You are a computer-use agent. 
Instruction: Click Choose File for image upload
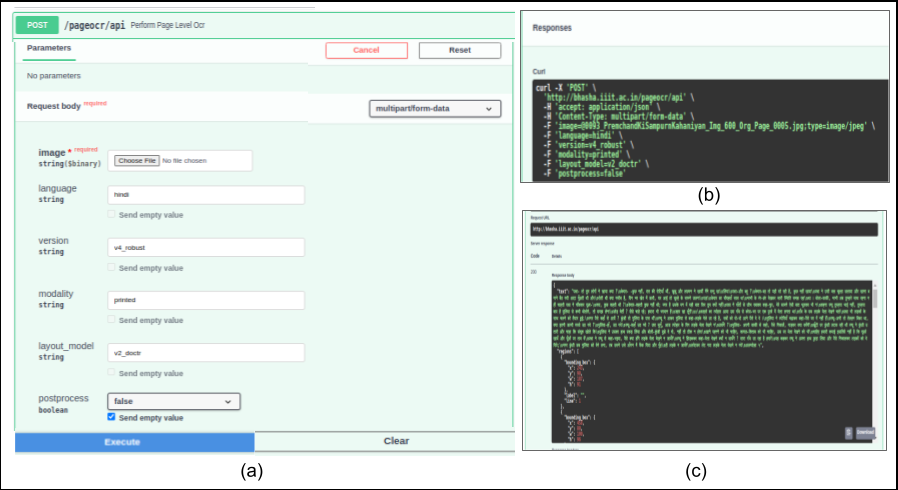tap(136, 160)
